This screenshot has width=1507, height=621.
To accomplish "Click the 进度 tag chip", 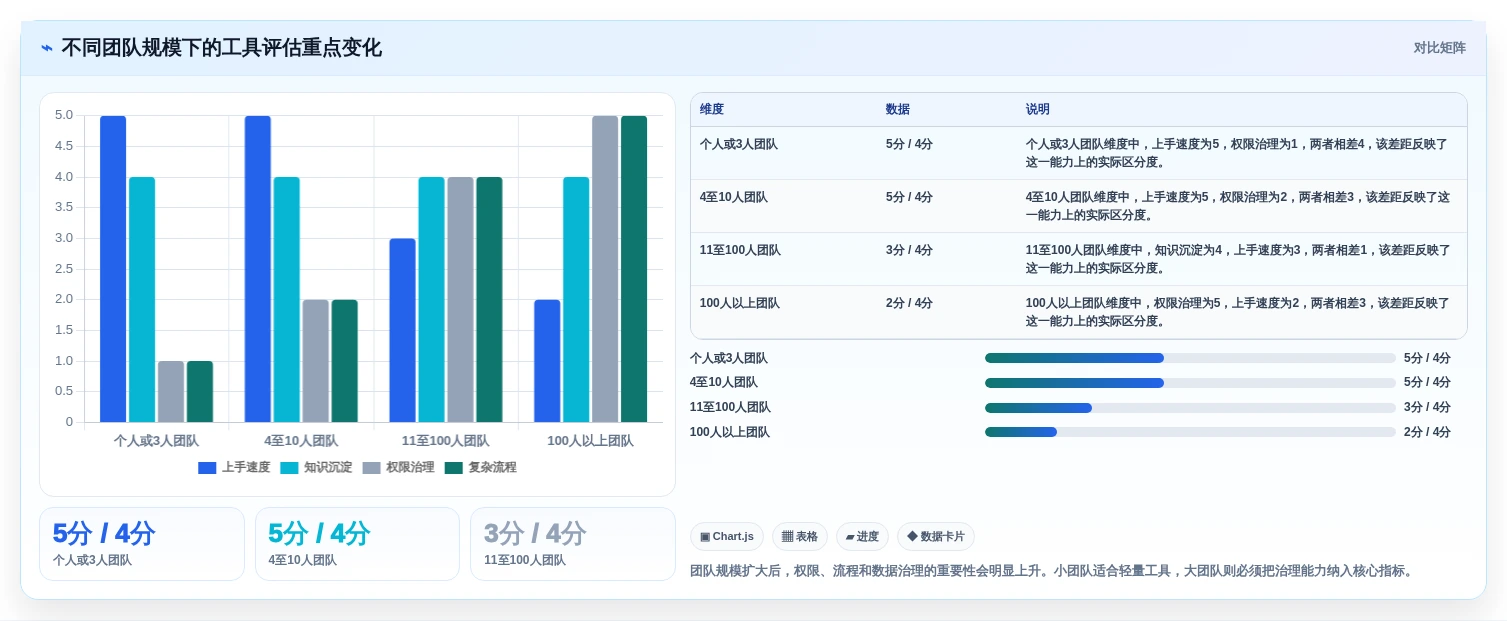I will click(x=862, y=537).
